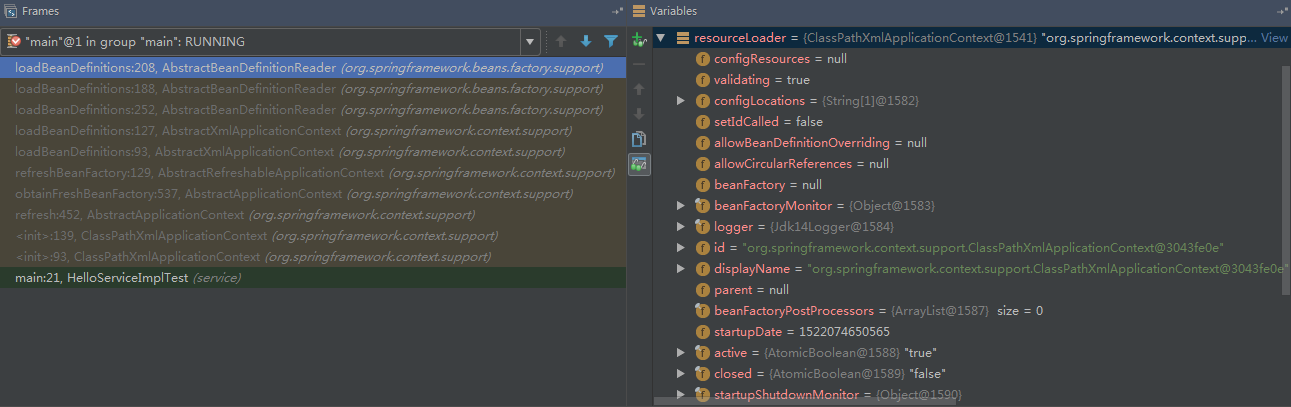Expand the beanFactoryMonitor node

pos(681,205)
